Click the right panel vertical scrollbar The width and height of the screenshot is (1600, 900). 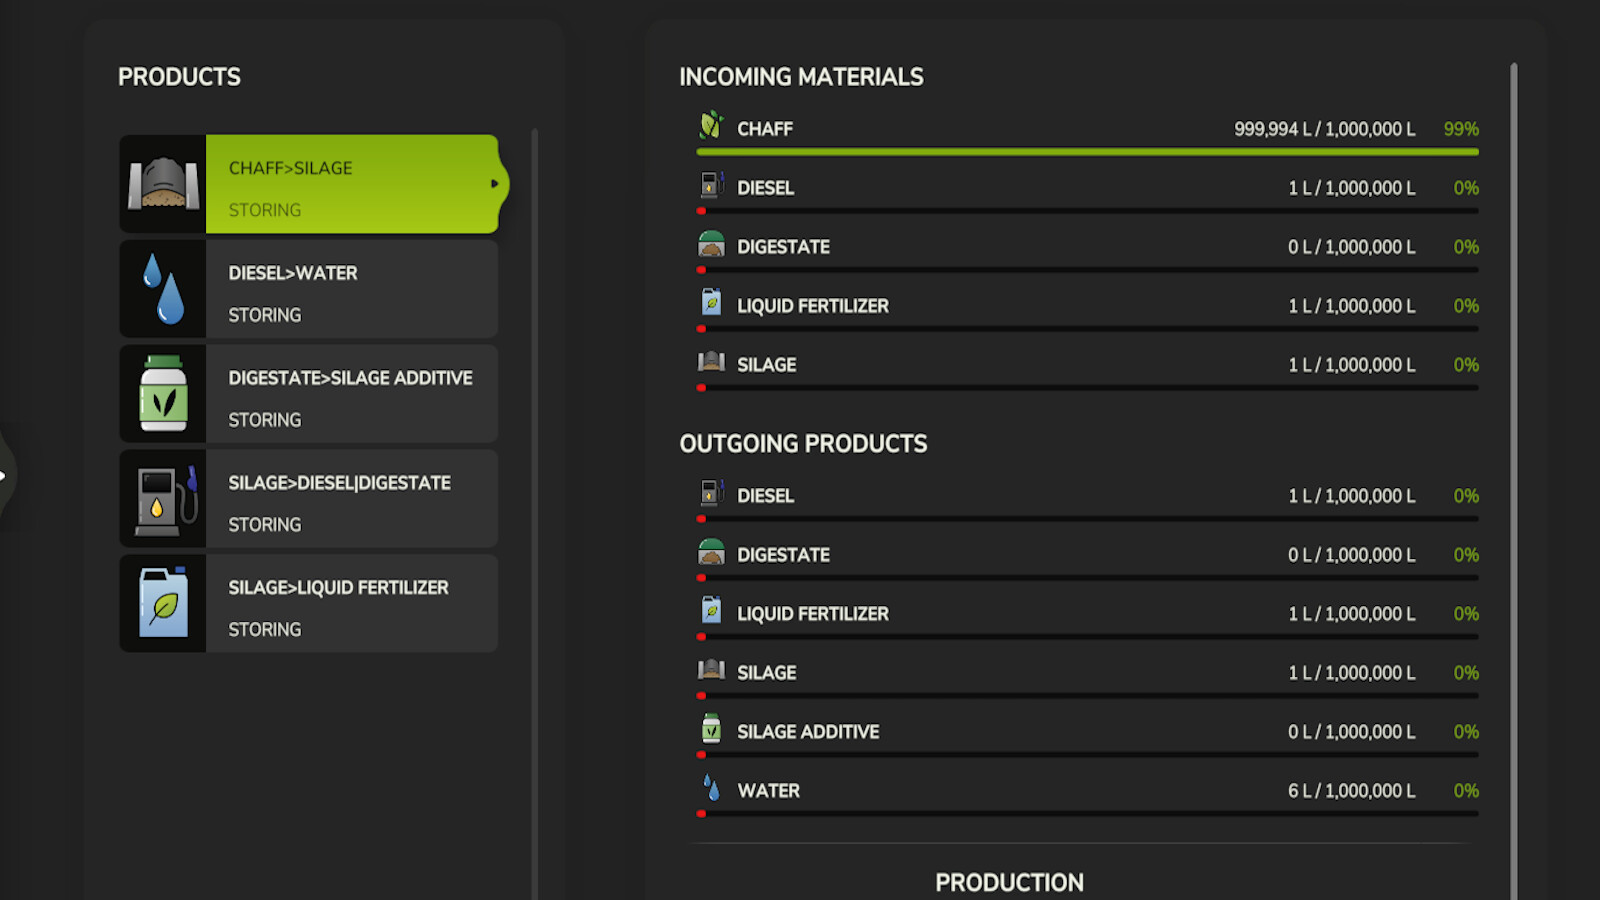(x=1514, y=480)
